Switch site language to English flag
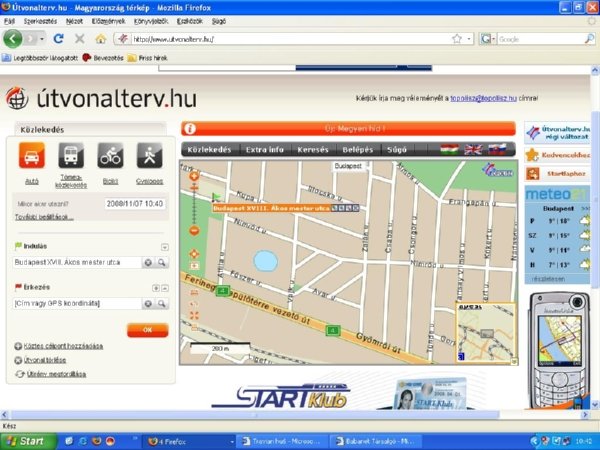The height and width of the screenshot is (450, 600). pyautogui.click(x=472, y=150)
